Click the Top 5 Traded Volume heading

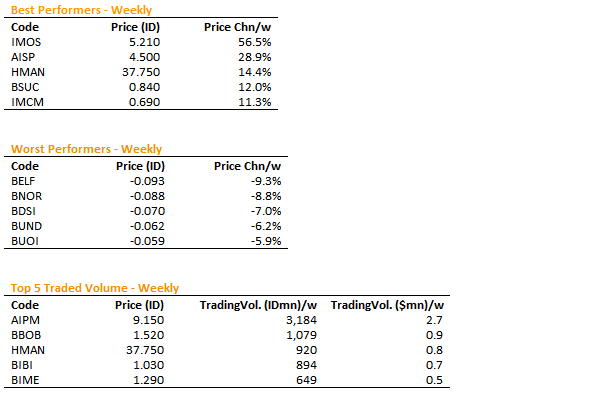click(x=95, y=288)
